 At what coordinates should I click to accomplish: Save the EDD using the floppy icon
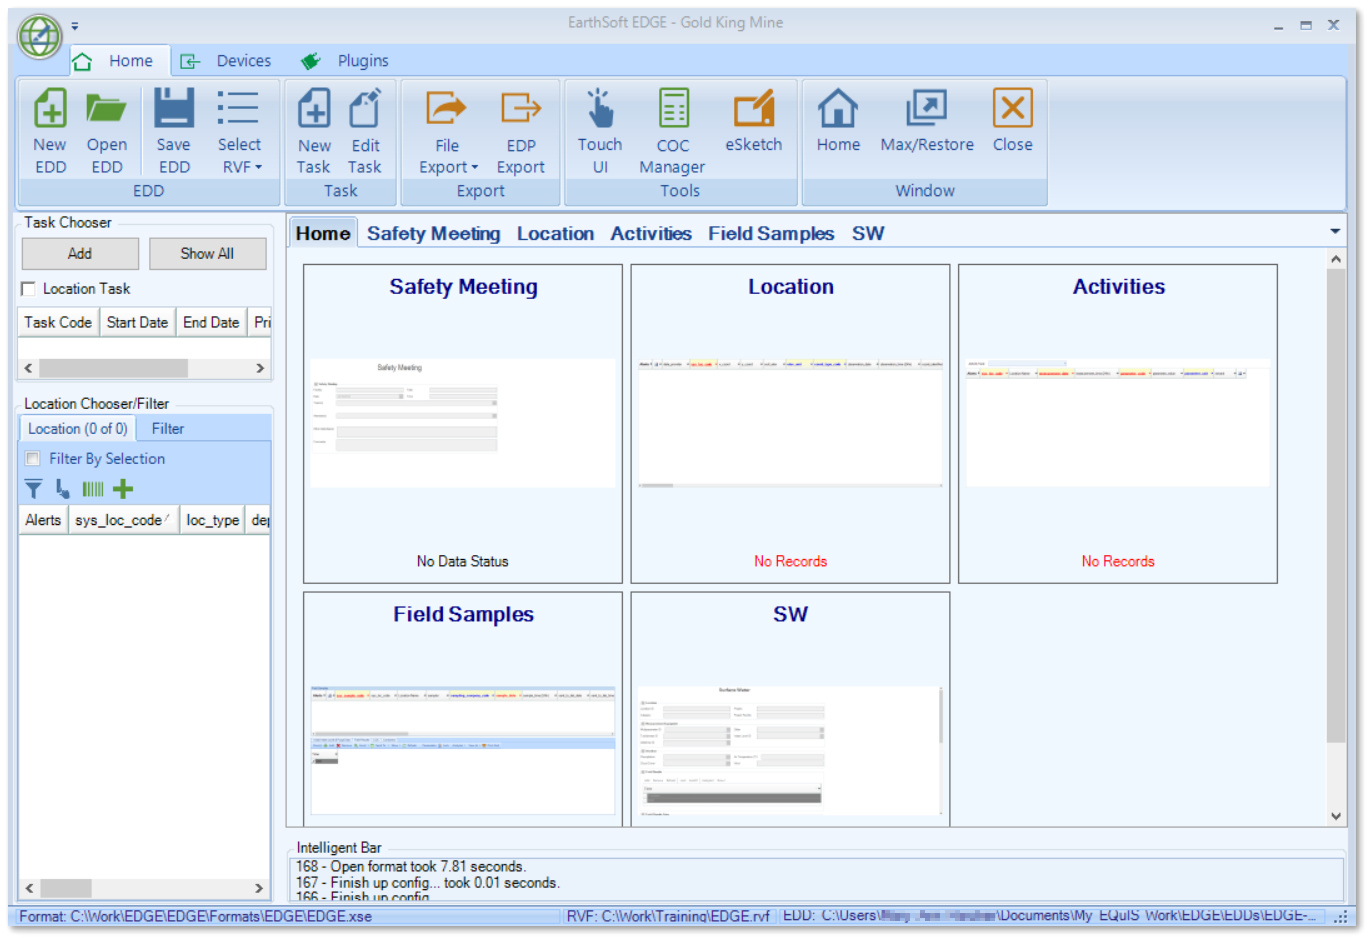point(174,108)
